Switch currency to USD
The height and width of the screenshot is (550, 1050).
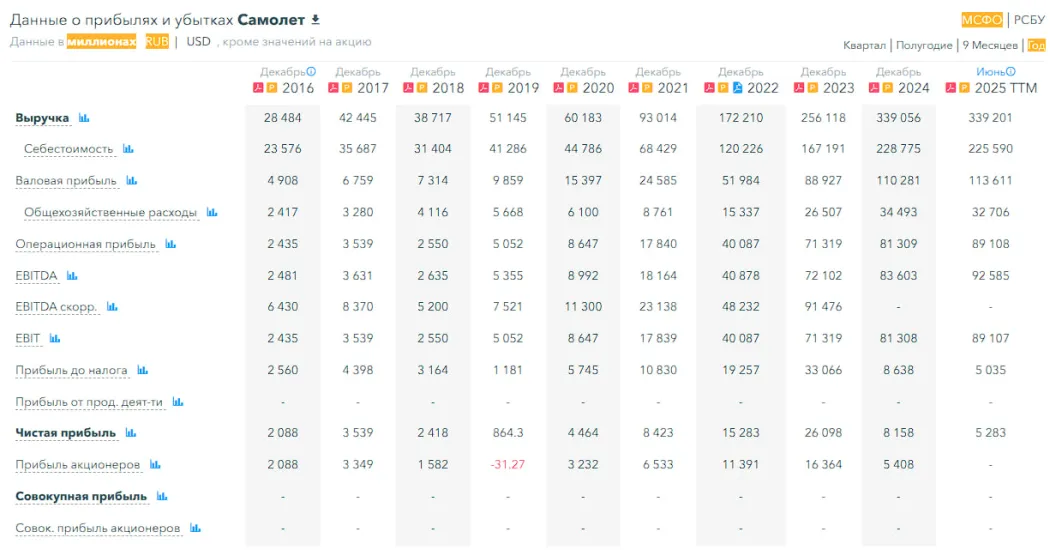pos(198,42)
